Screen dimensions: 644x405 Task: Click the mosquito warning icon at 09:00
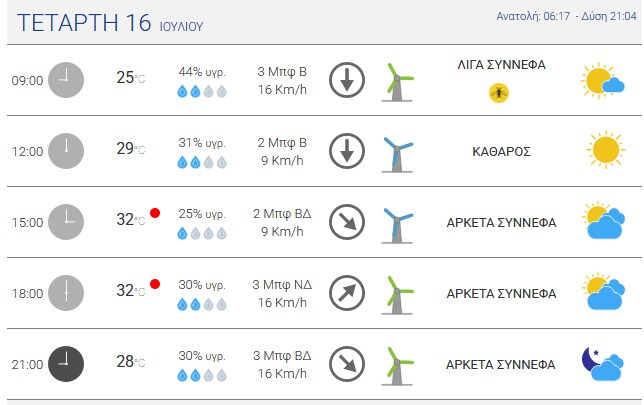[x=499, y=93]
